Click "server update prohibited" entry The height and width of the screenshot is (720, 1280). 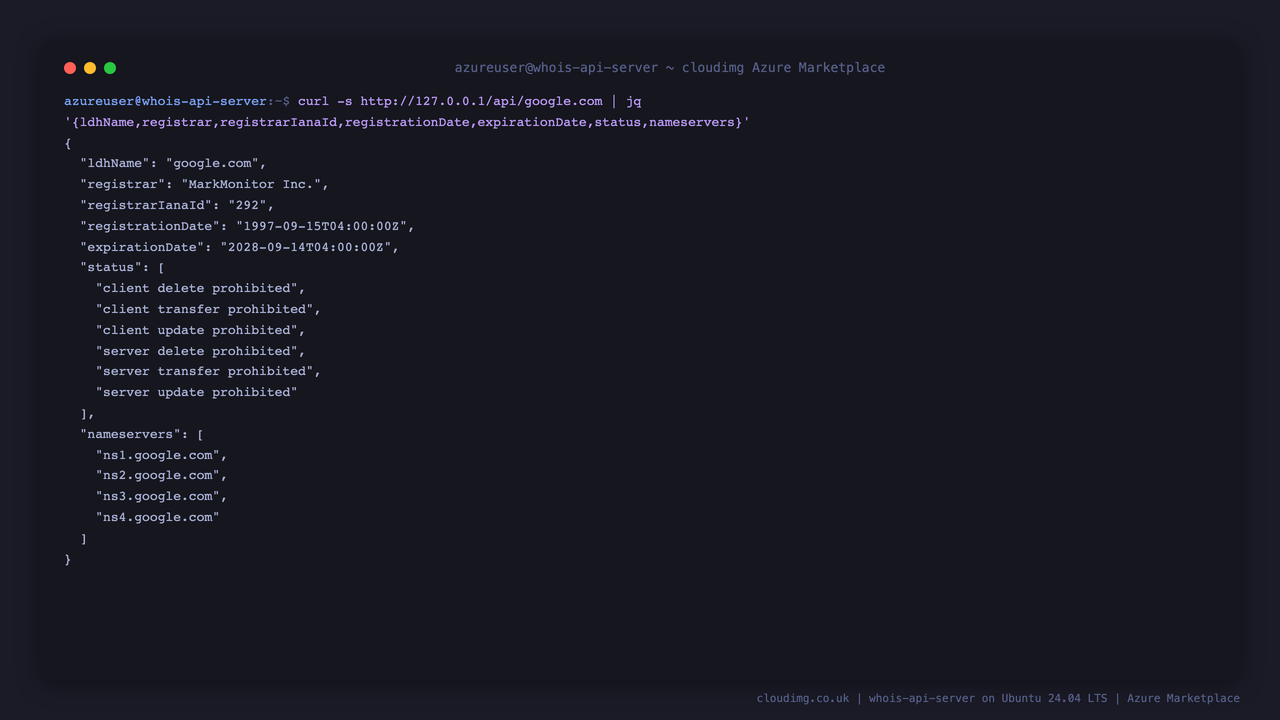tap(197, 392)
